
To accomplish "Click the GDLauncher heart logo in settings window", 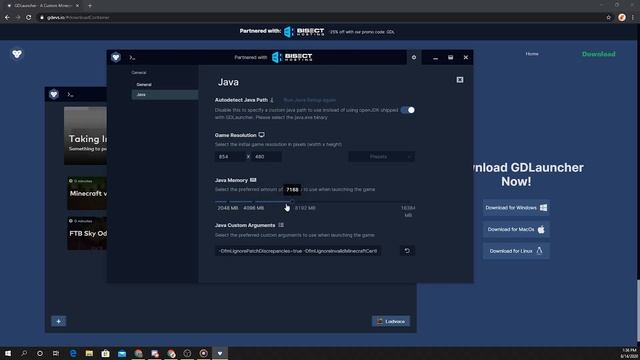I will (116, 57).
